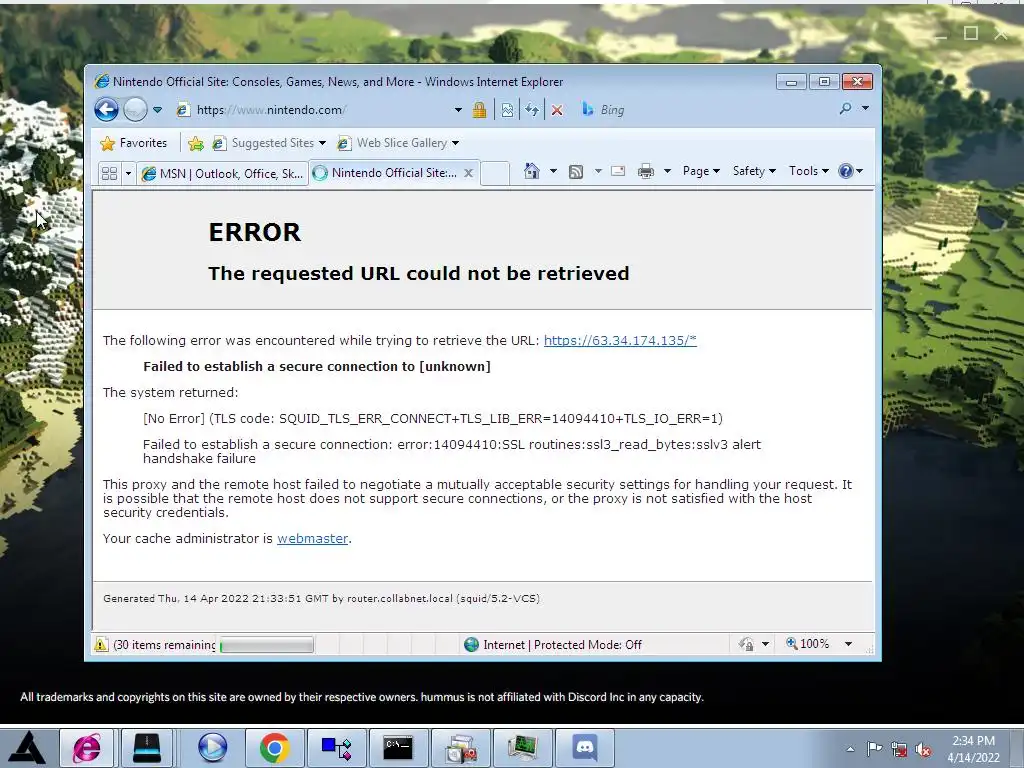Click the webmaster link
The width and height of the screenshot is (1024, 768).
pyautogui.click(x=312, y=539)
